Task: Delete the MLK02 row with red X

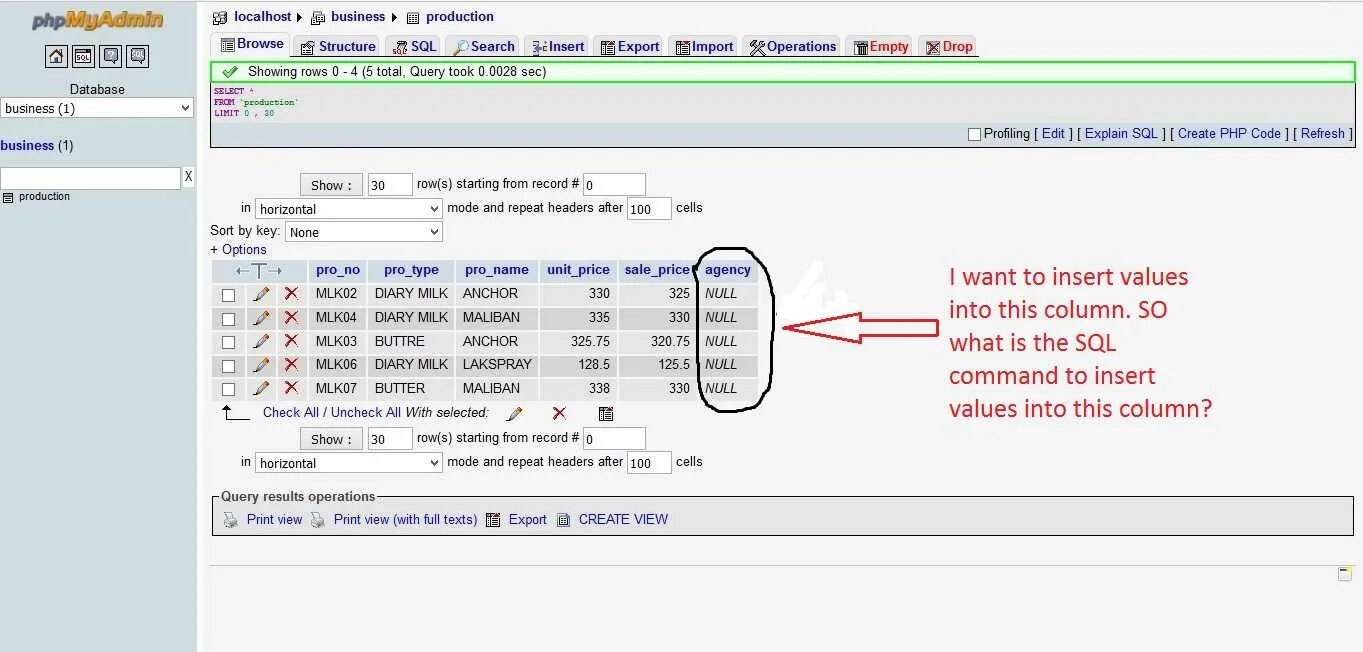Action: (291, 294)
